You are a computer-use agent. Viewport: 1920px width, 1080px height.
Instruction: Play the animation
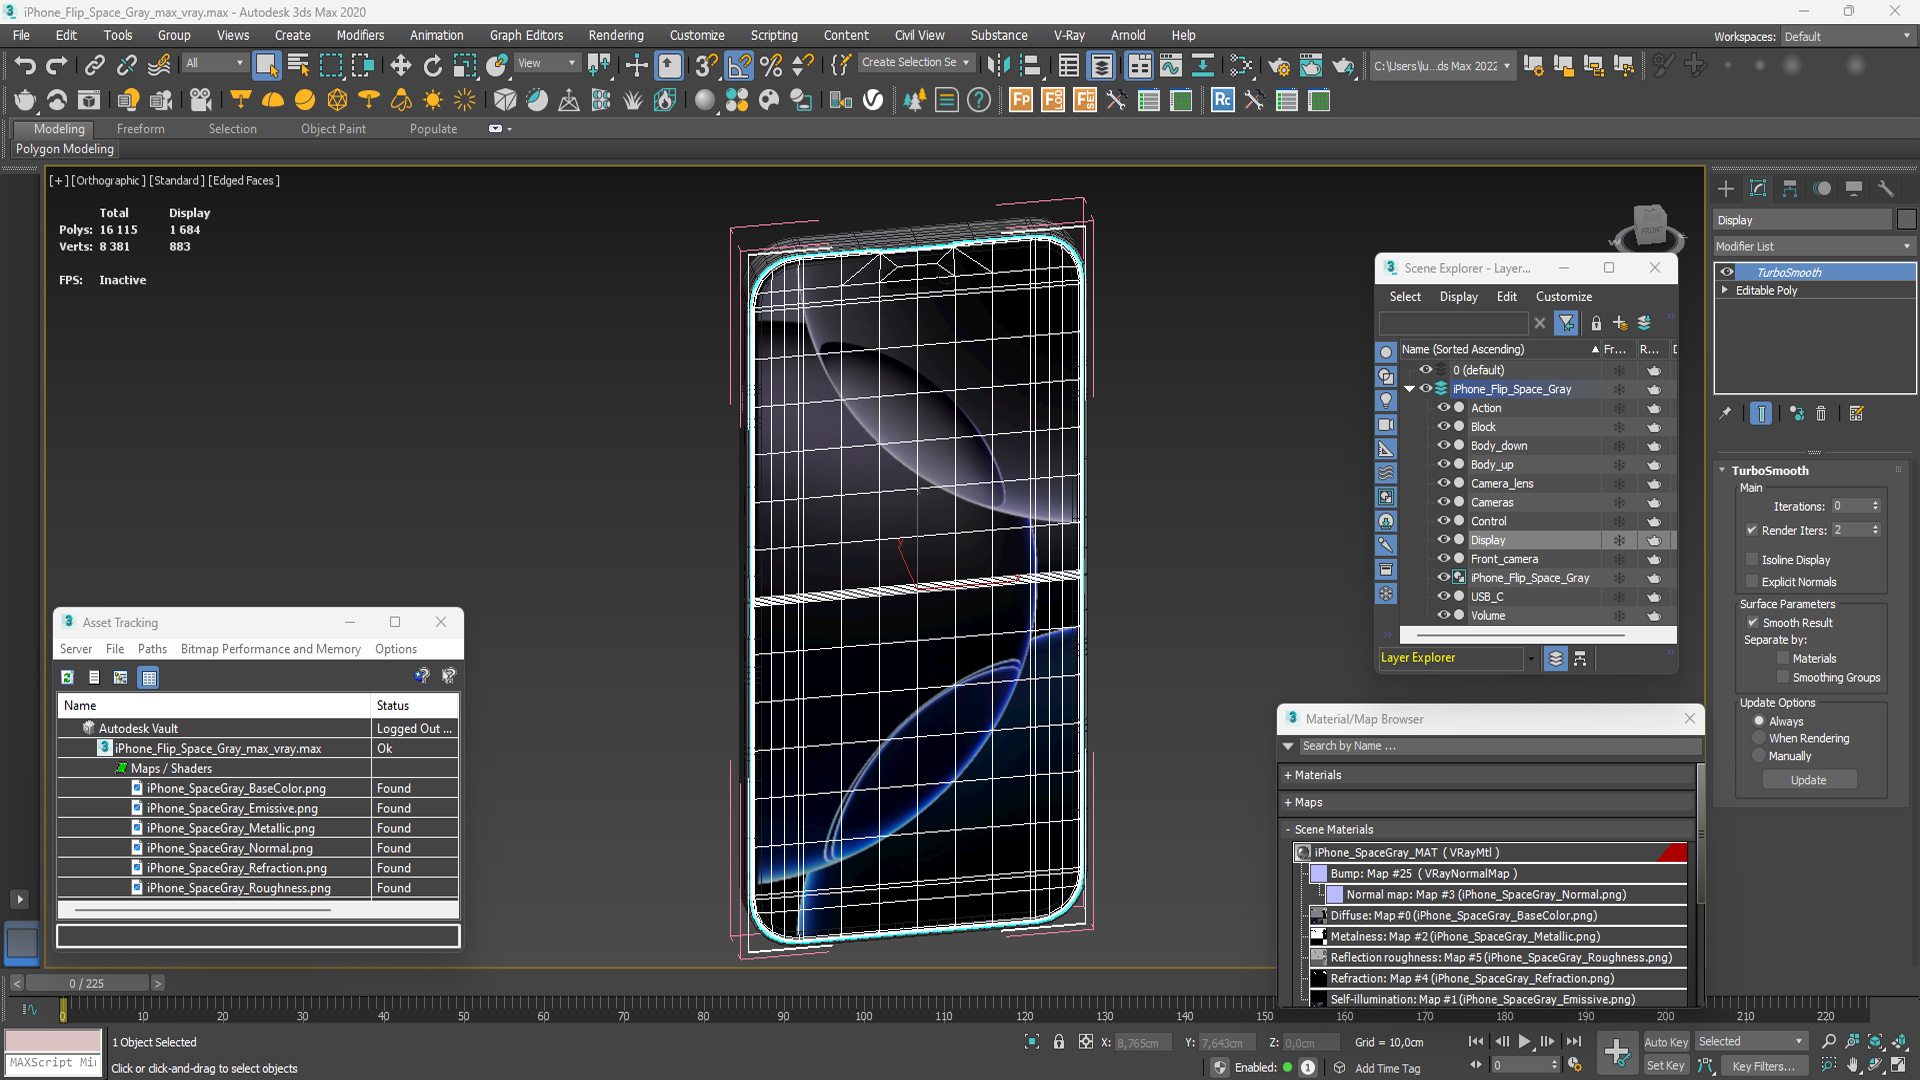1524,1042
